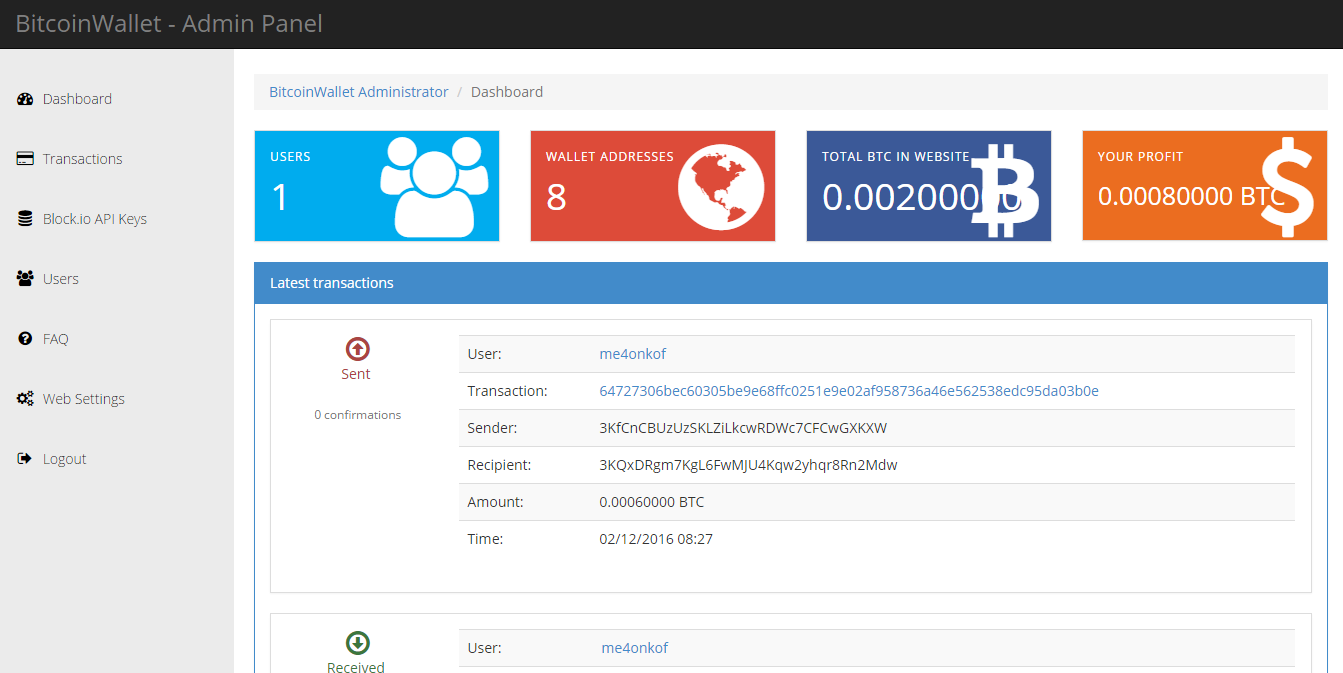Open the Users menu item
This screenshot has height=673, width=1343.
click(x=60, y=279)
